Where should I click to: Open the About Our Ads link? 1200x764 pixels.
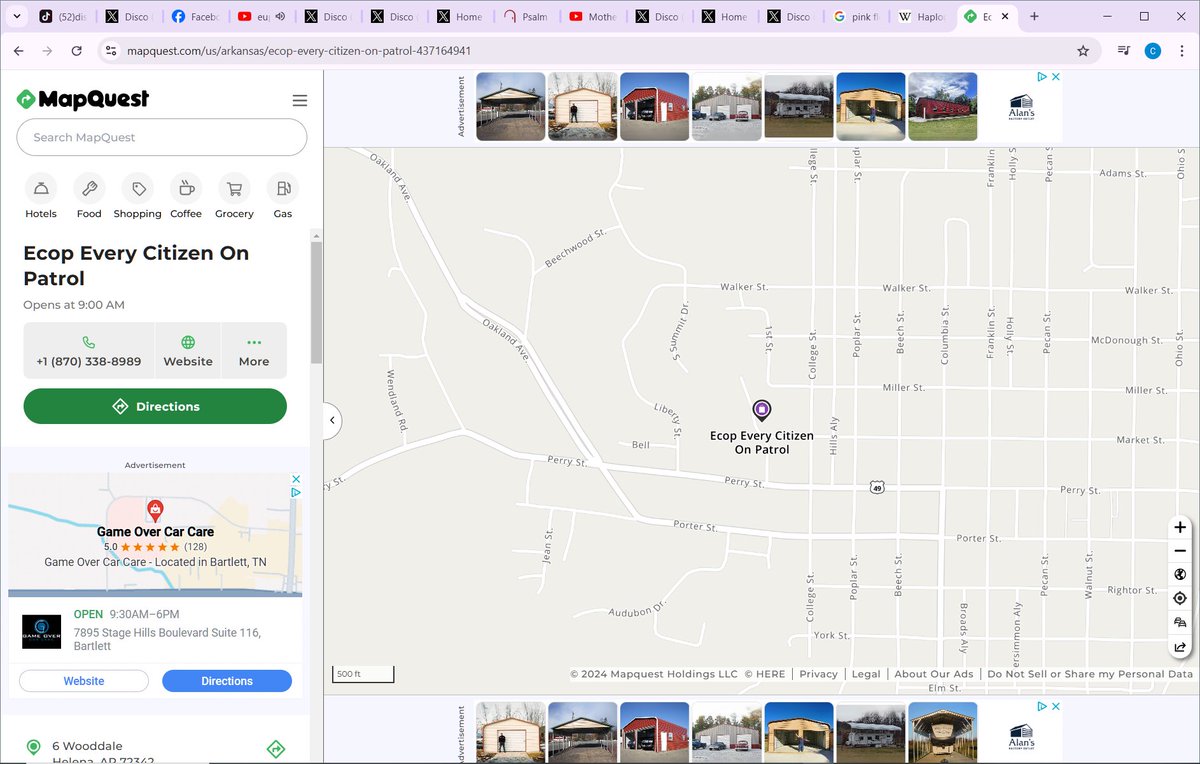coord(934,674)
